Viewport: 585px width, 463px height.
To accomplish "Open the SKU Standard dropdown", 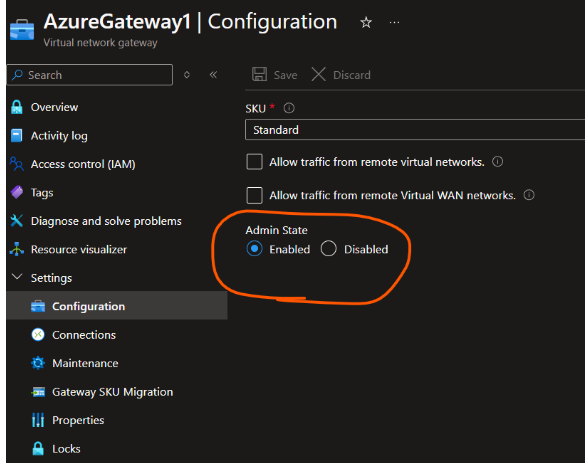I will (415, 130).
